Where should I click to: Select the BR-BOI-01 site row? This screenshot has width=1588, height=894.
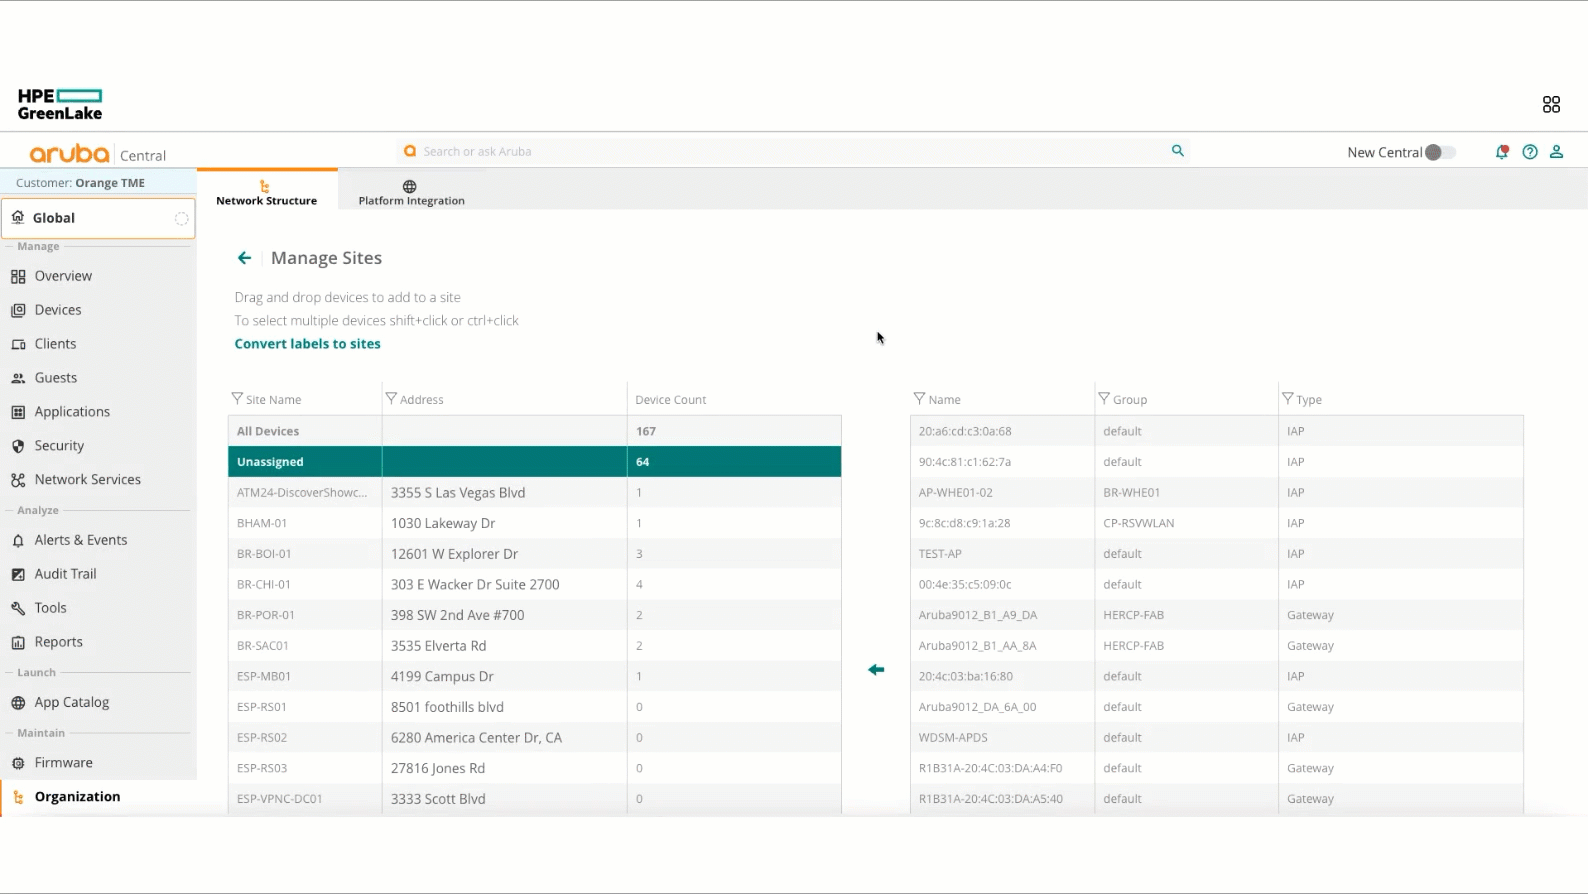click(x=534, y=554)
